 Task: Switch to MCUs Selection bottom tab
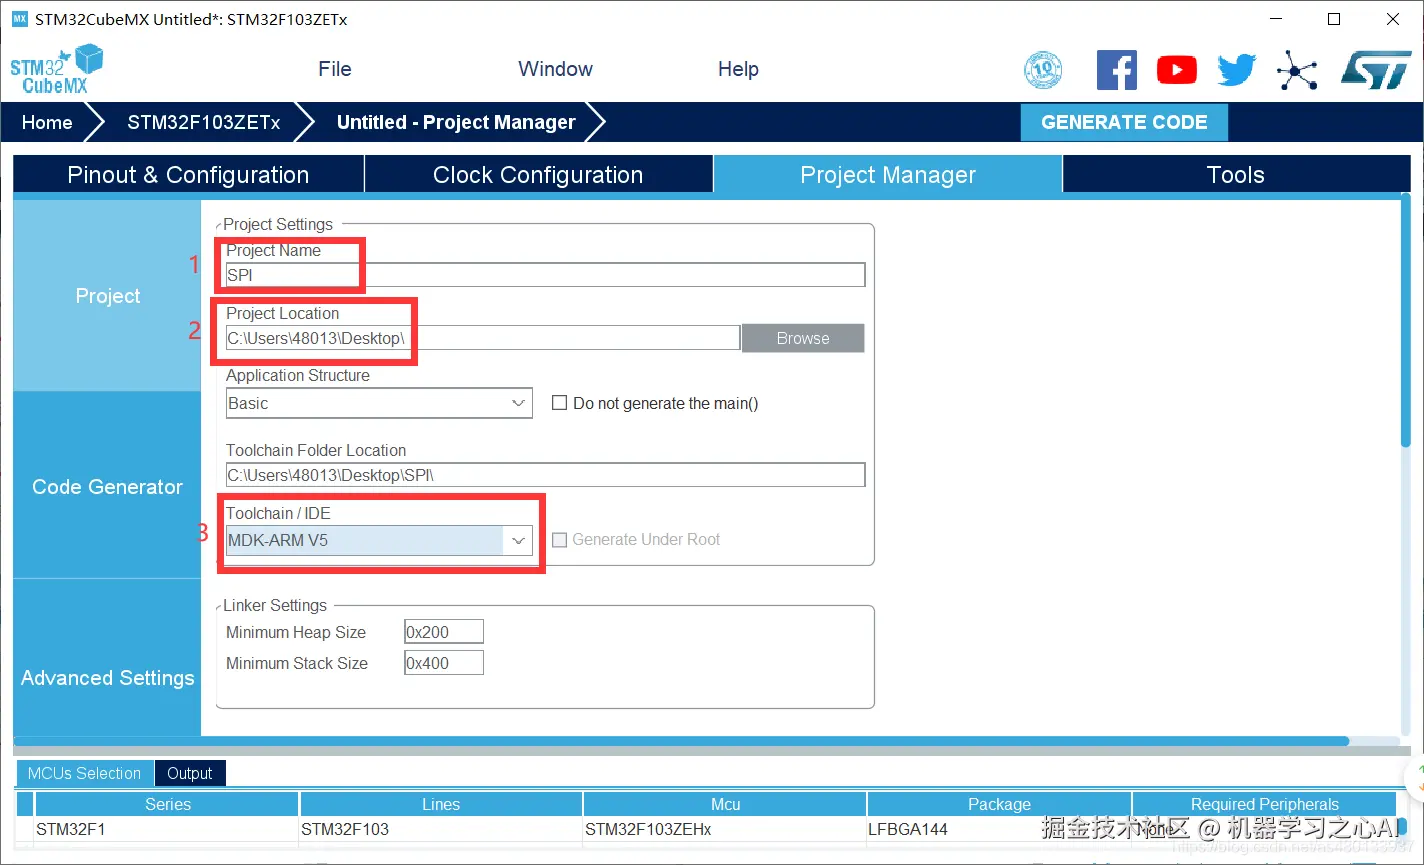[x=84, y=773]
